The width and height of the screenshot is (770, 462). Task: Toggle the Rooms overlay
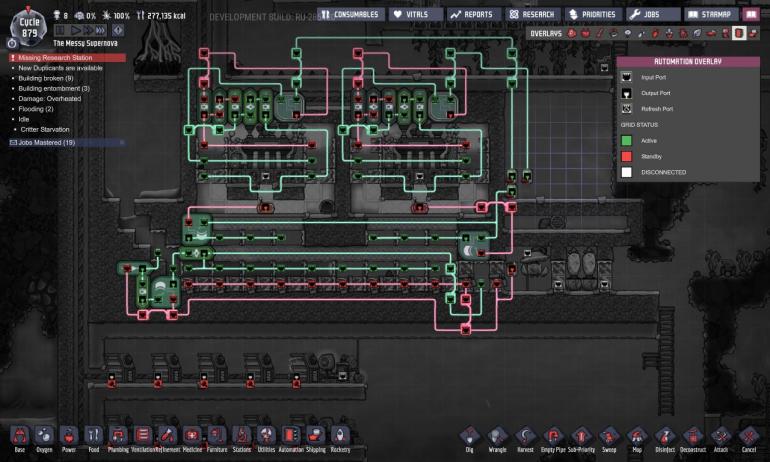[712, 33]
